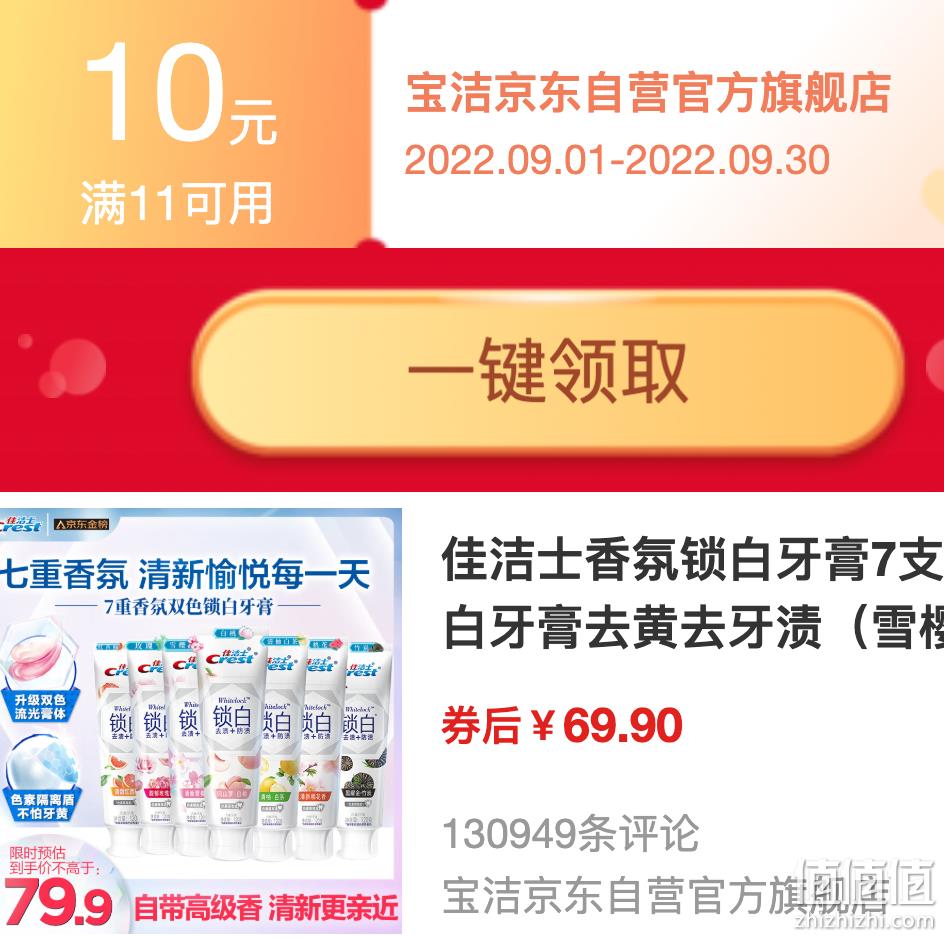The width and height of the screenshot is (944, 938).
Task: Tap the 自带高级香 清新更亲近 banner
Action: coord(266,908)
